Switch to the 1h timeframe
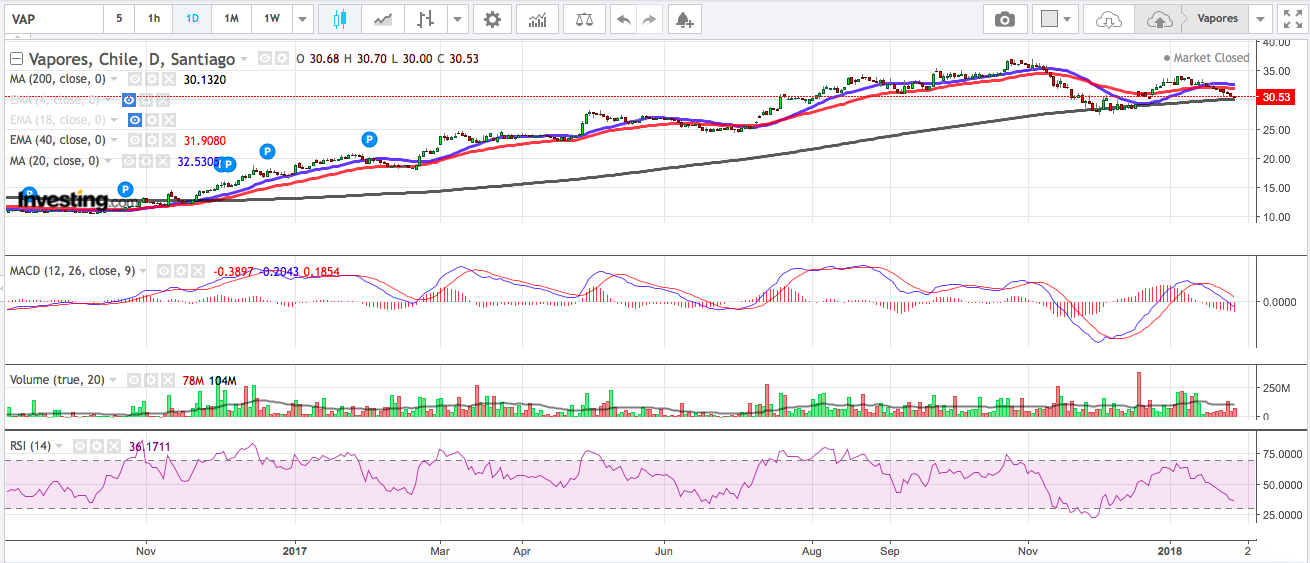1310x563 pixels. [153, 19]
